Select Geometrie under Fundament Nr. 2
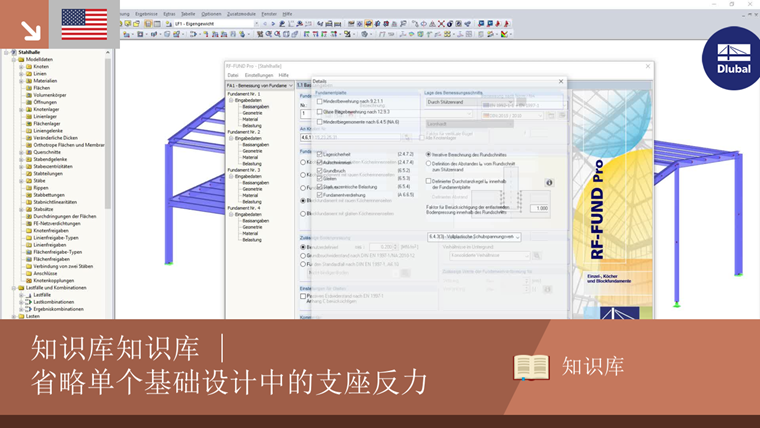Viewport: 760px width, 428px height. click(252, 151)
